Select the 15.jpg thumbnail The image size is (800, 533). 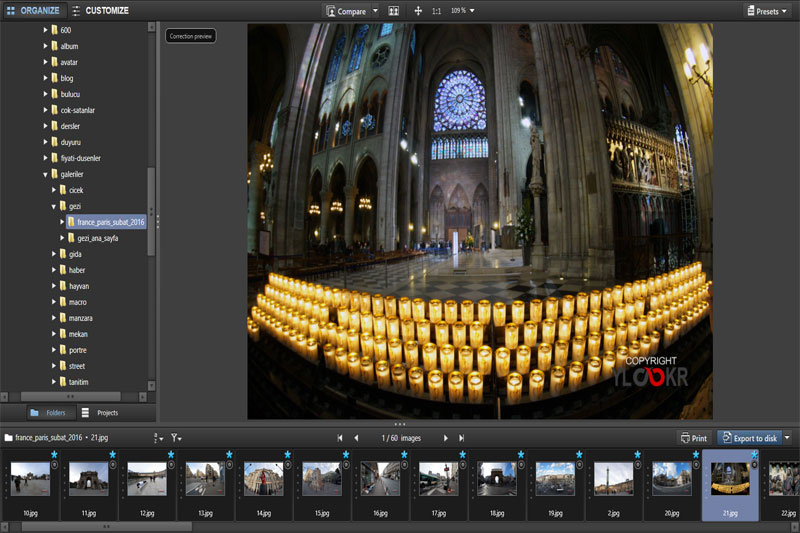[x=322, y=479]
